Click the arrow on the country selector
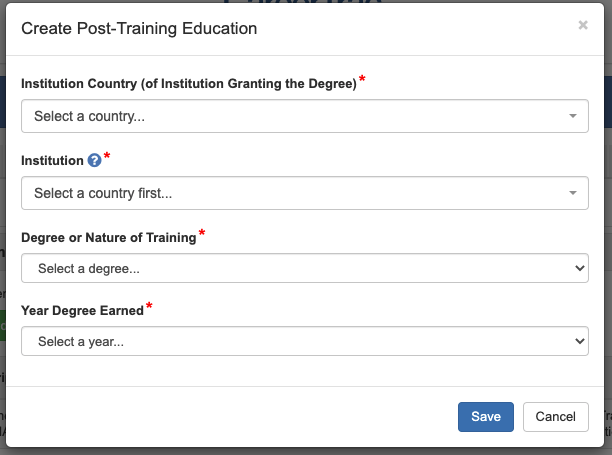612x455 pixels. (x=573, y=116)
